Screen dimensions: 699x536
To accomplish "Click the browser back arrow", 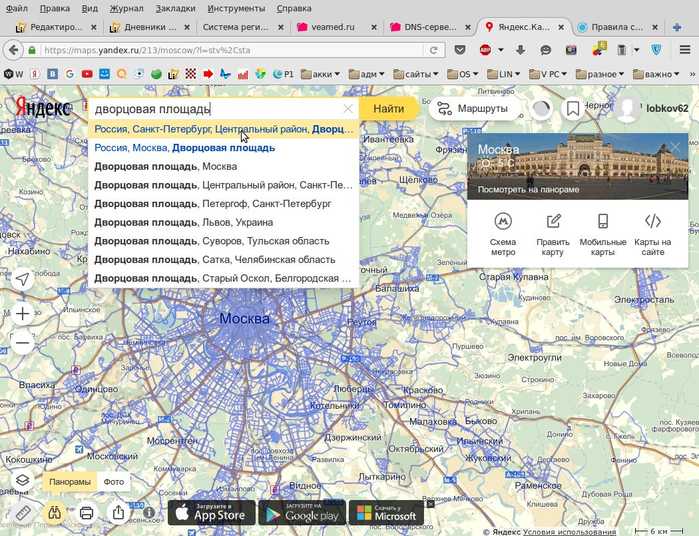I will pyautogui.click(x=14, y=50).
